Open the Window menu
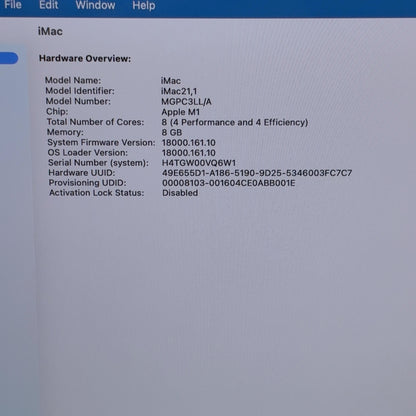Screen dimensions: 416x416 95,5
